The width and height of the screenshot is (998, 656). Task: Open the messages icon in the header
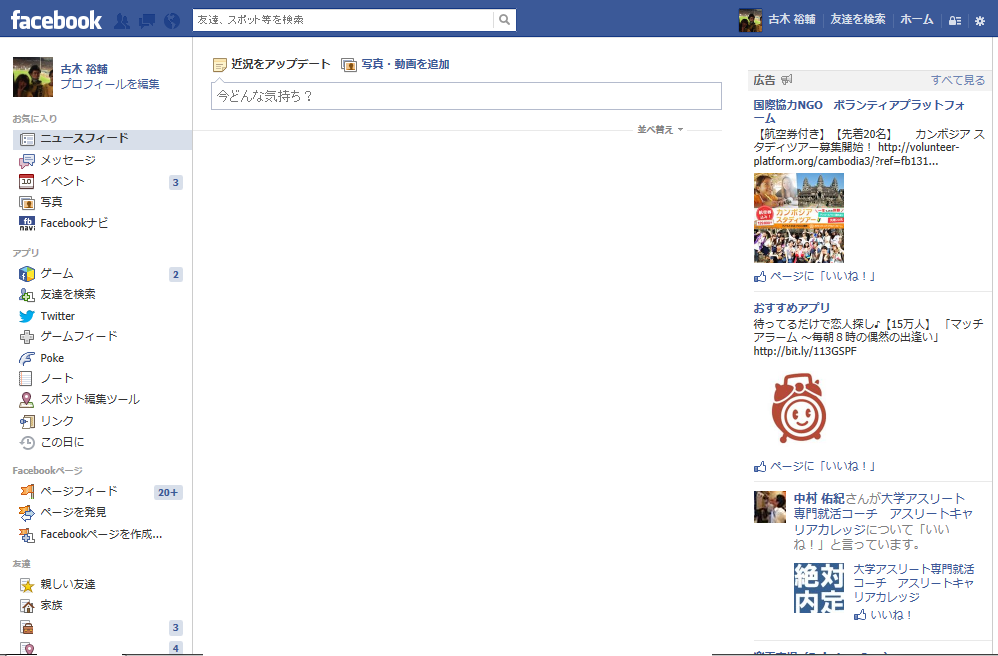click(x=147, y=21)
